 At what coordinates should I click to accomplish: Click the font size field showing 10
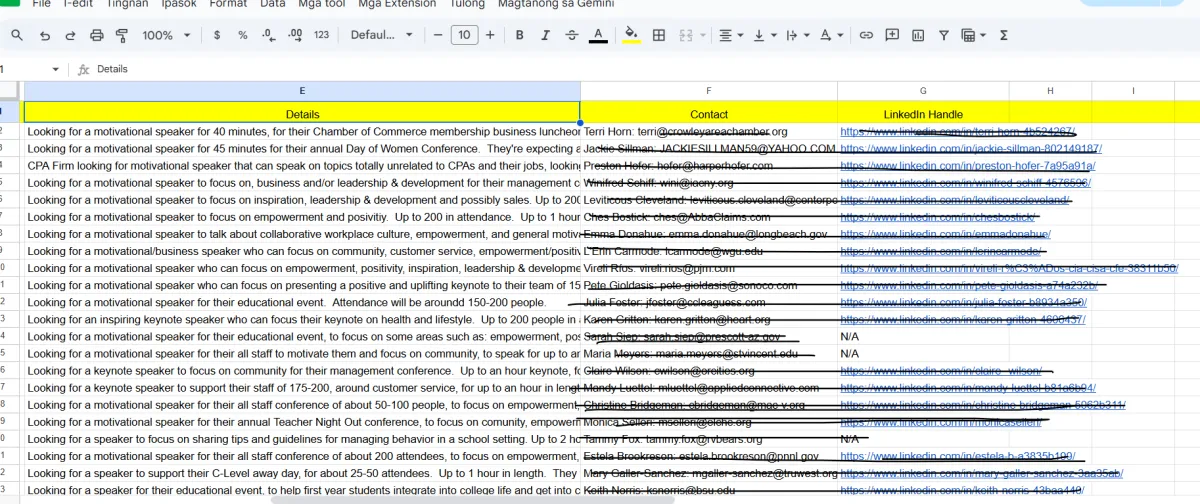(464, 35)
